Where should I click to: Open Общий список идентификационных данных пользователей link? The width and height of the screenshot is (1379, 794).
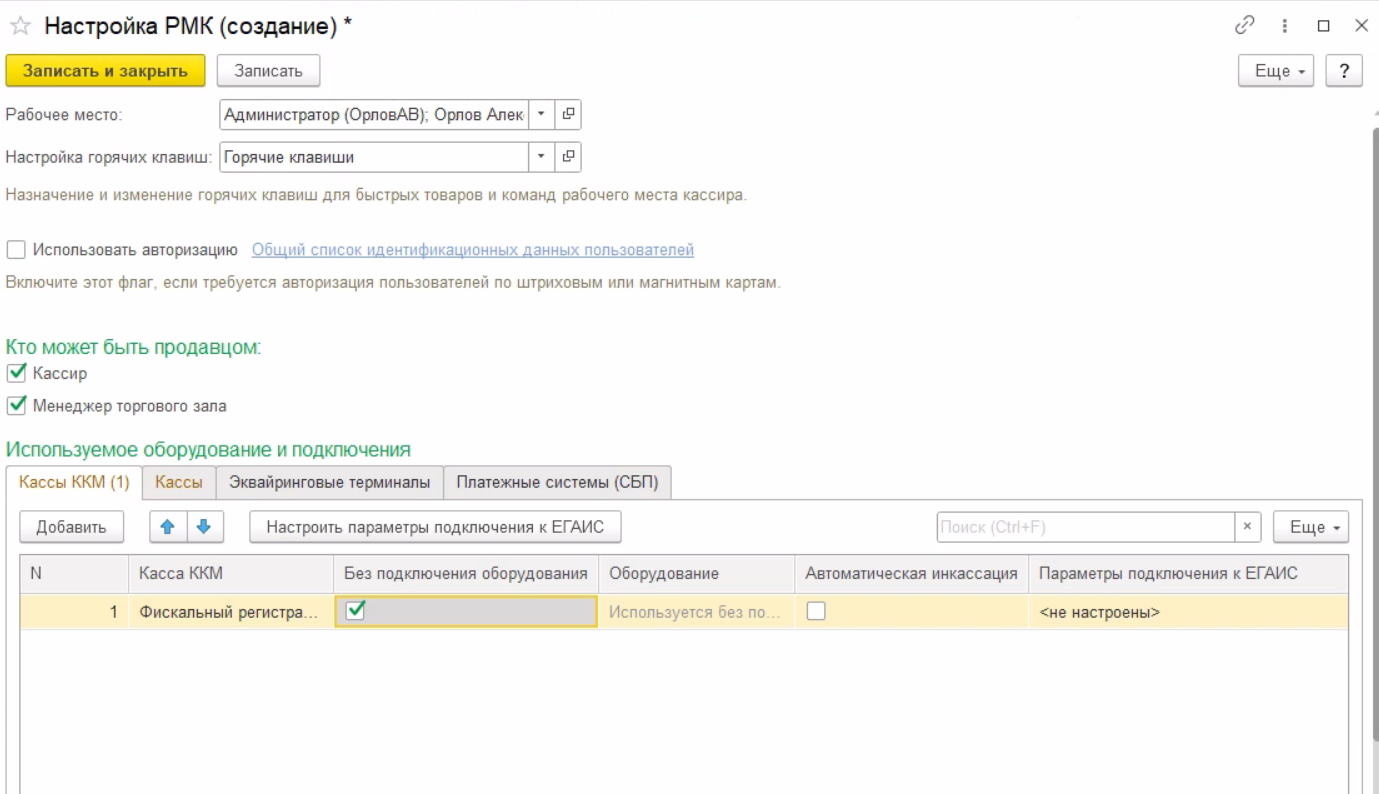point(472,250)
